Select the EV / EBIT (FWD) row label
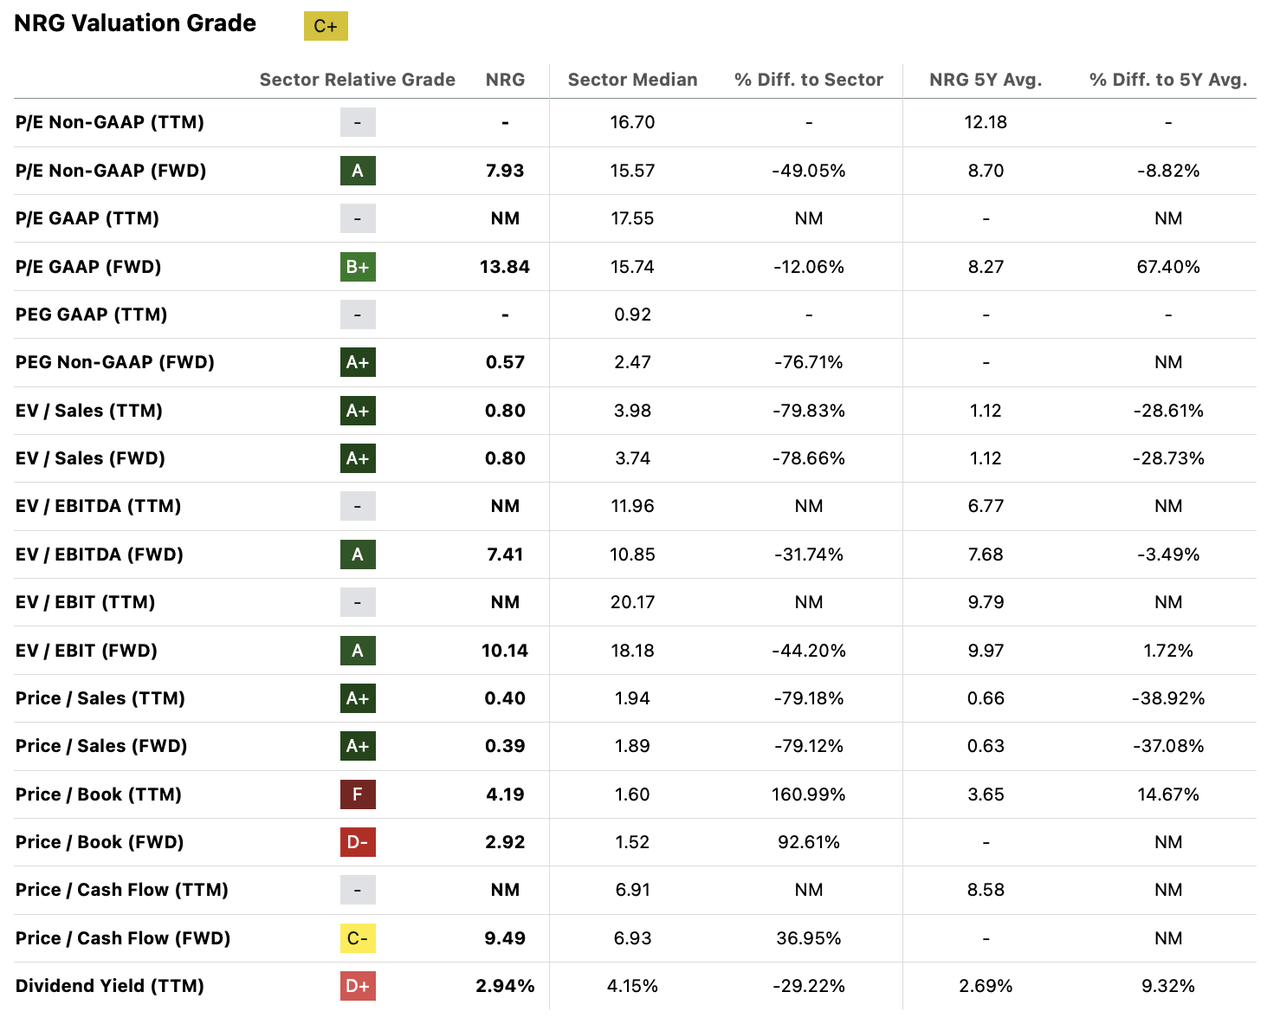Viewport: 1280px width, 1031px height. point(86,650)
